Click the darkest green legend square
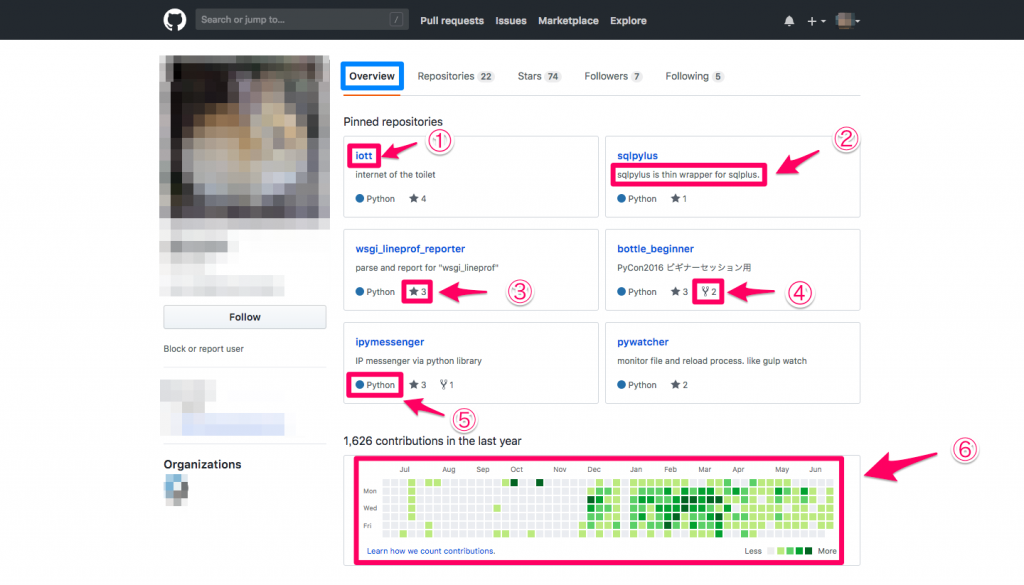Screen dimensions: 1024x585 point(809,551)
